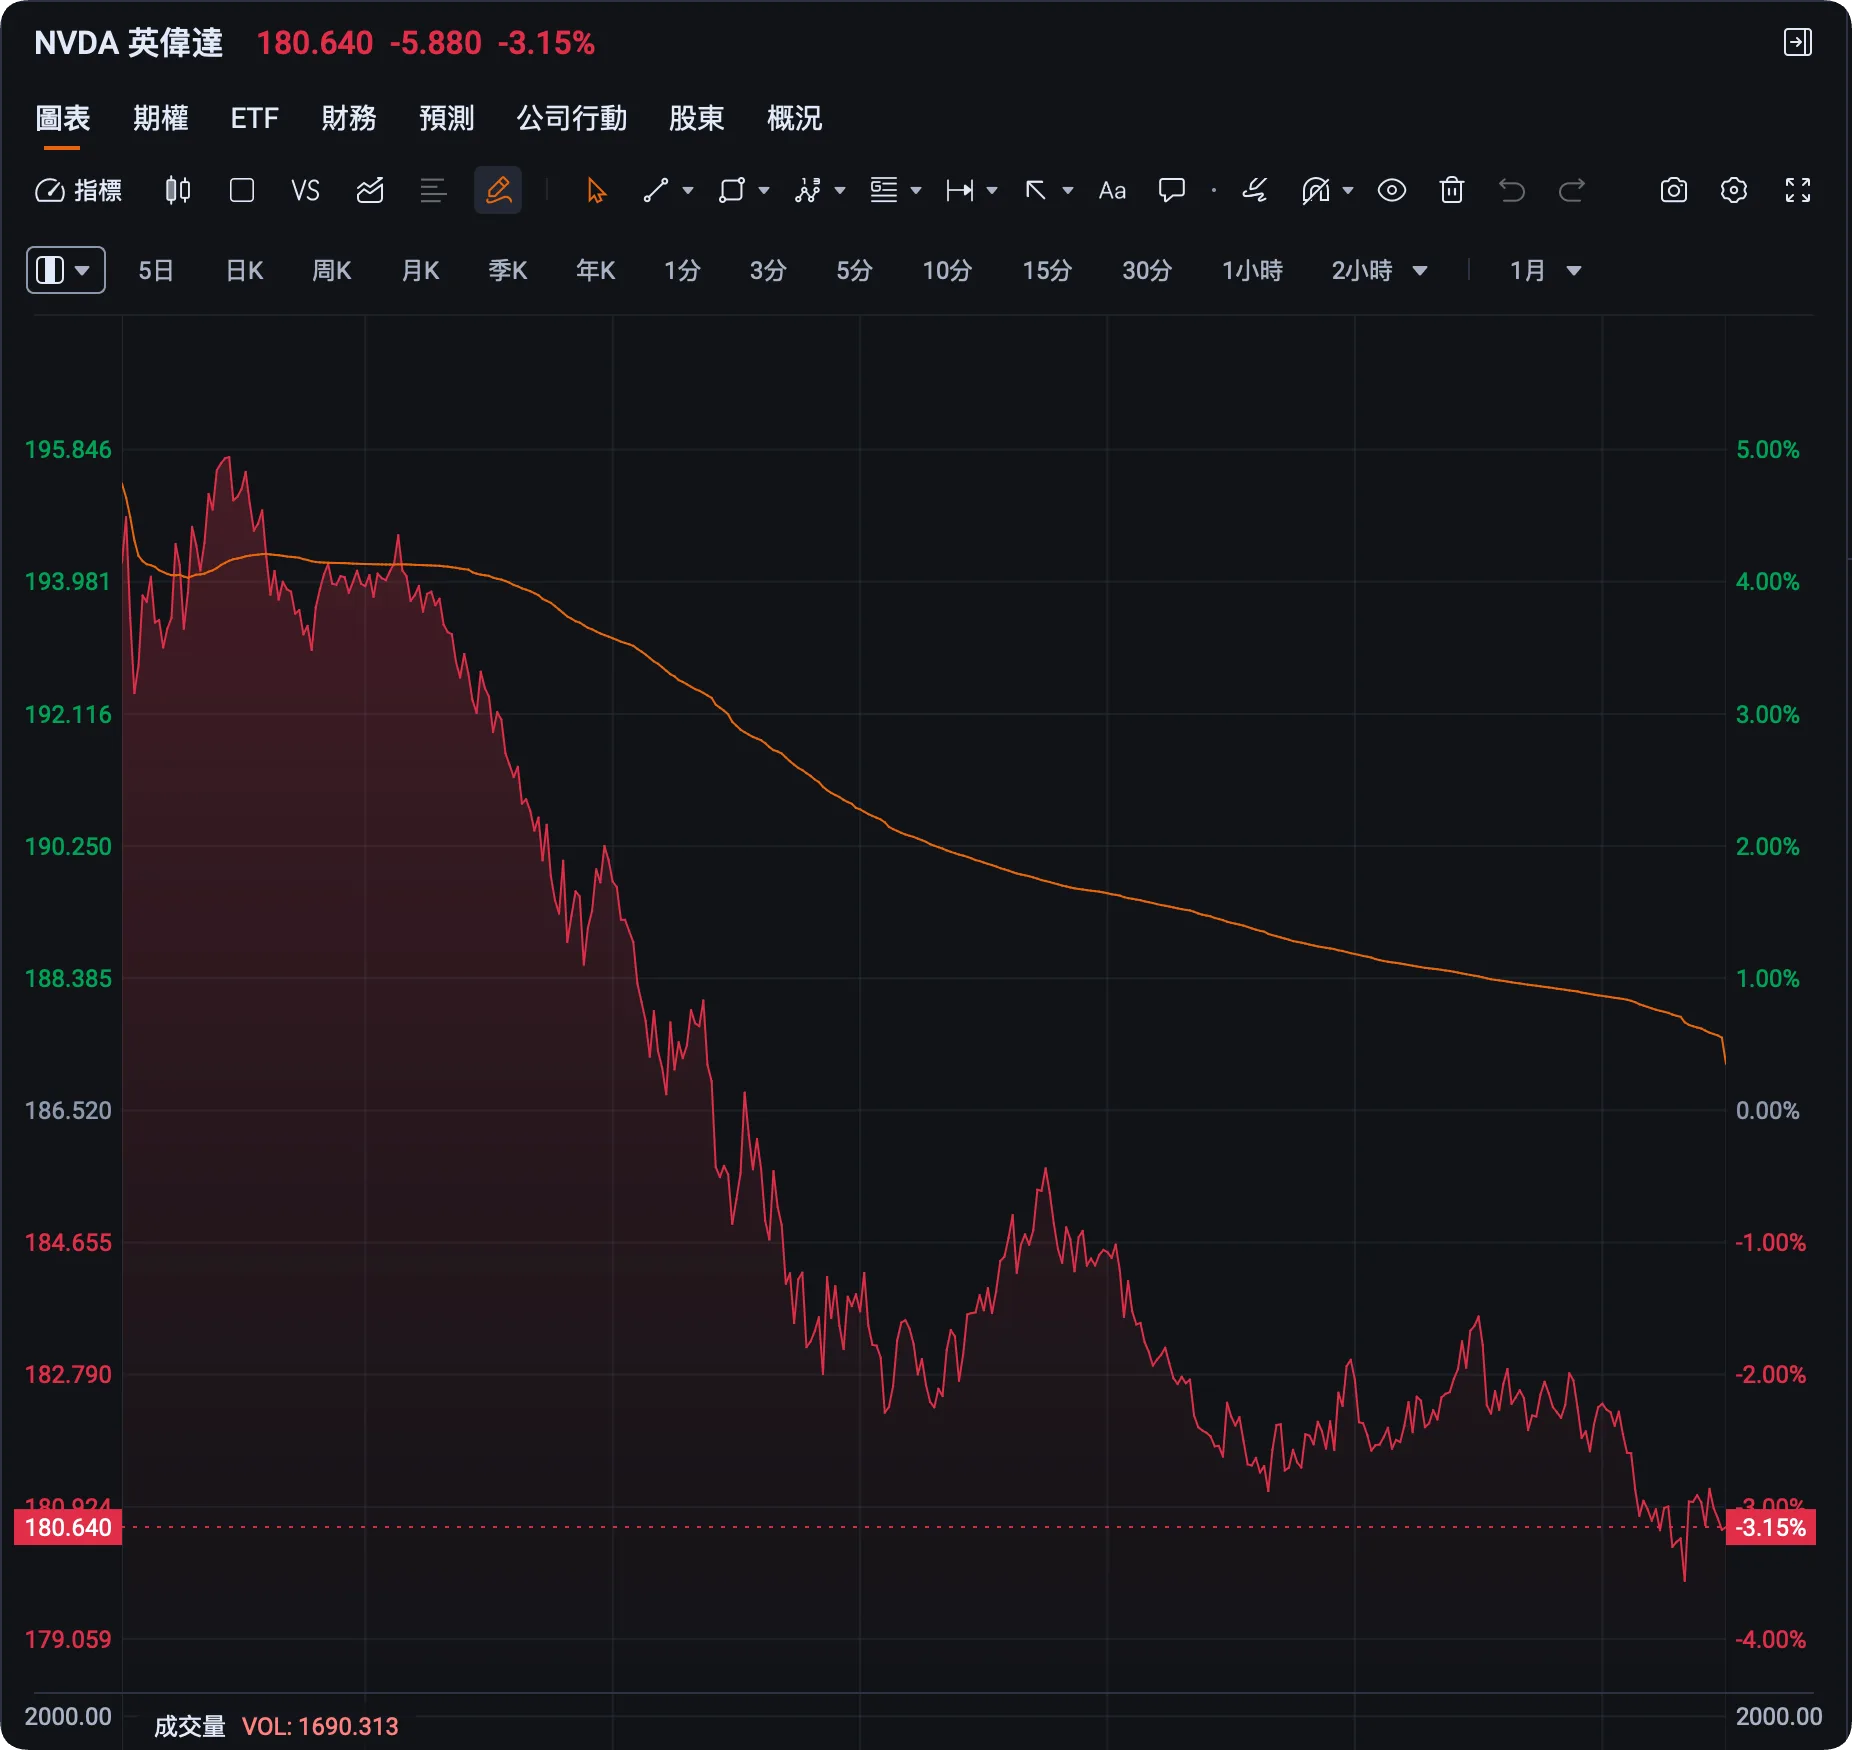Enter fullscreen chart mode
The height and width of the screenshot is (1750, 1852).
pos(1797,190)
